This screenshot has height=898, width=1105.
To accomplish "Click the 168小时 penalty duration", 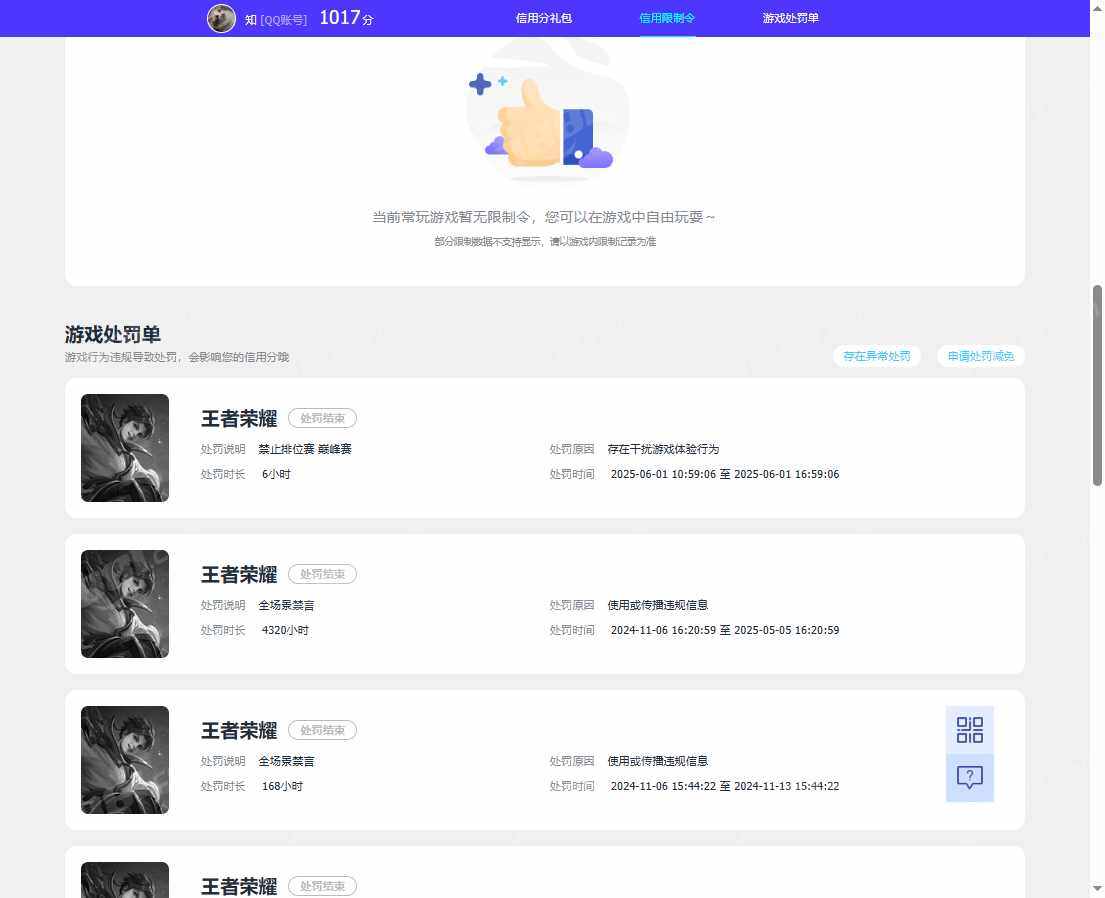I will tap(283, 786).
